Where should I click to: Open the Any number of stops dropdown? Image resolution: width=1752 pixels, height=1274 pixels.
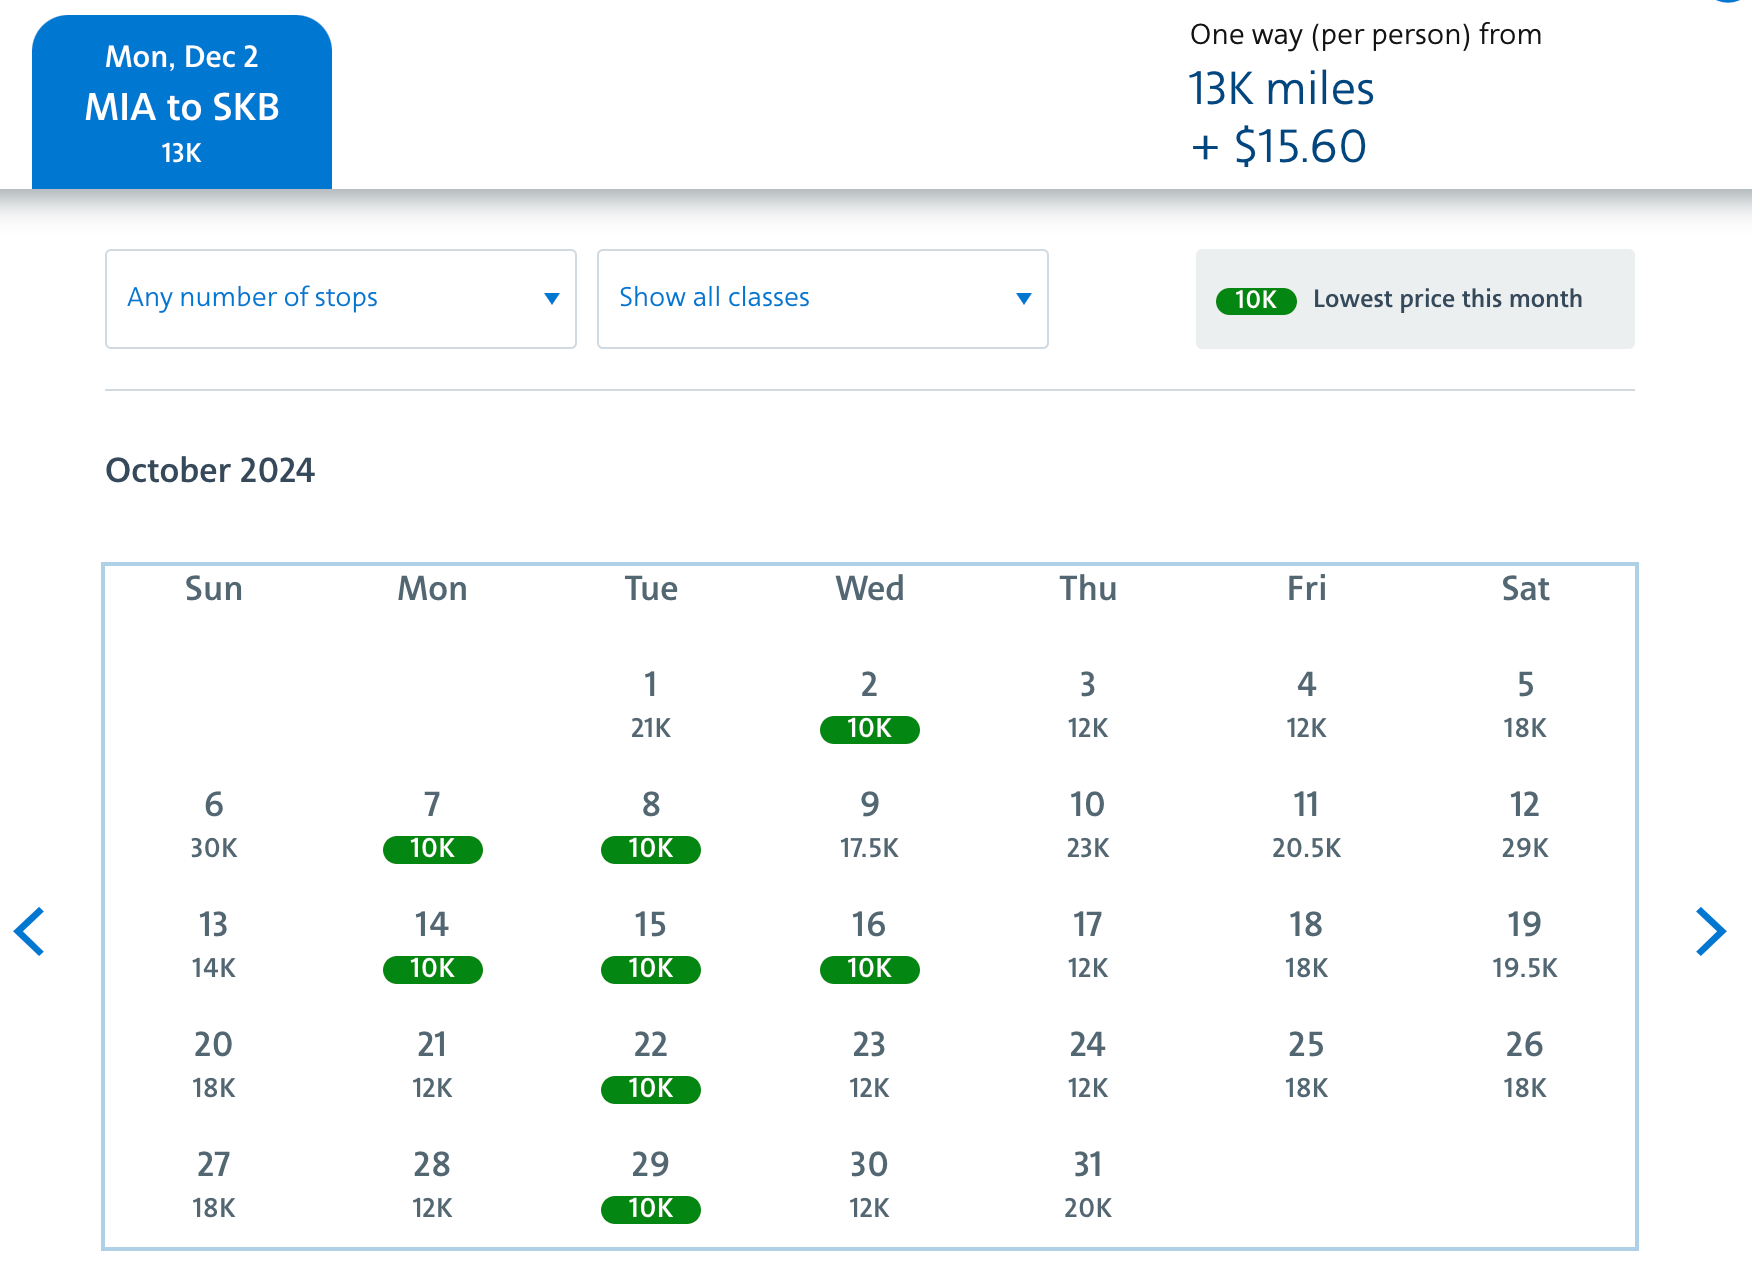(x=340, y=298)
